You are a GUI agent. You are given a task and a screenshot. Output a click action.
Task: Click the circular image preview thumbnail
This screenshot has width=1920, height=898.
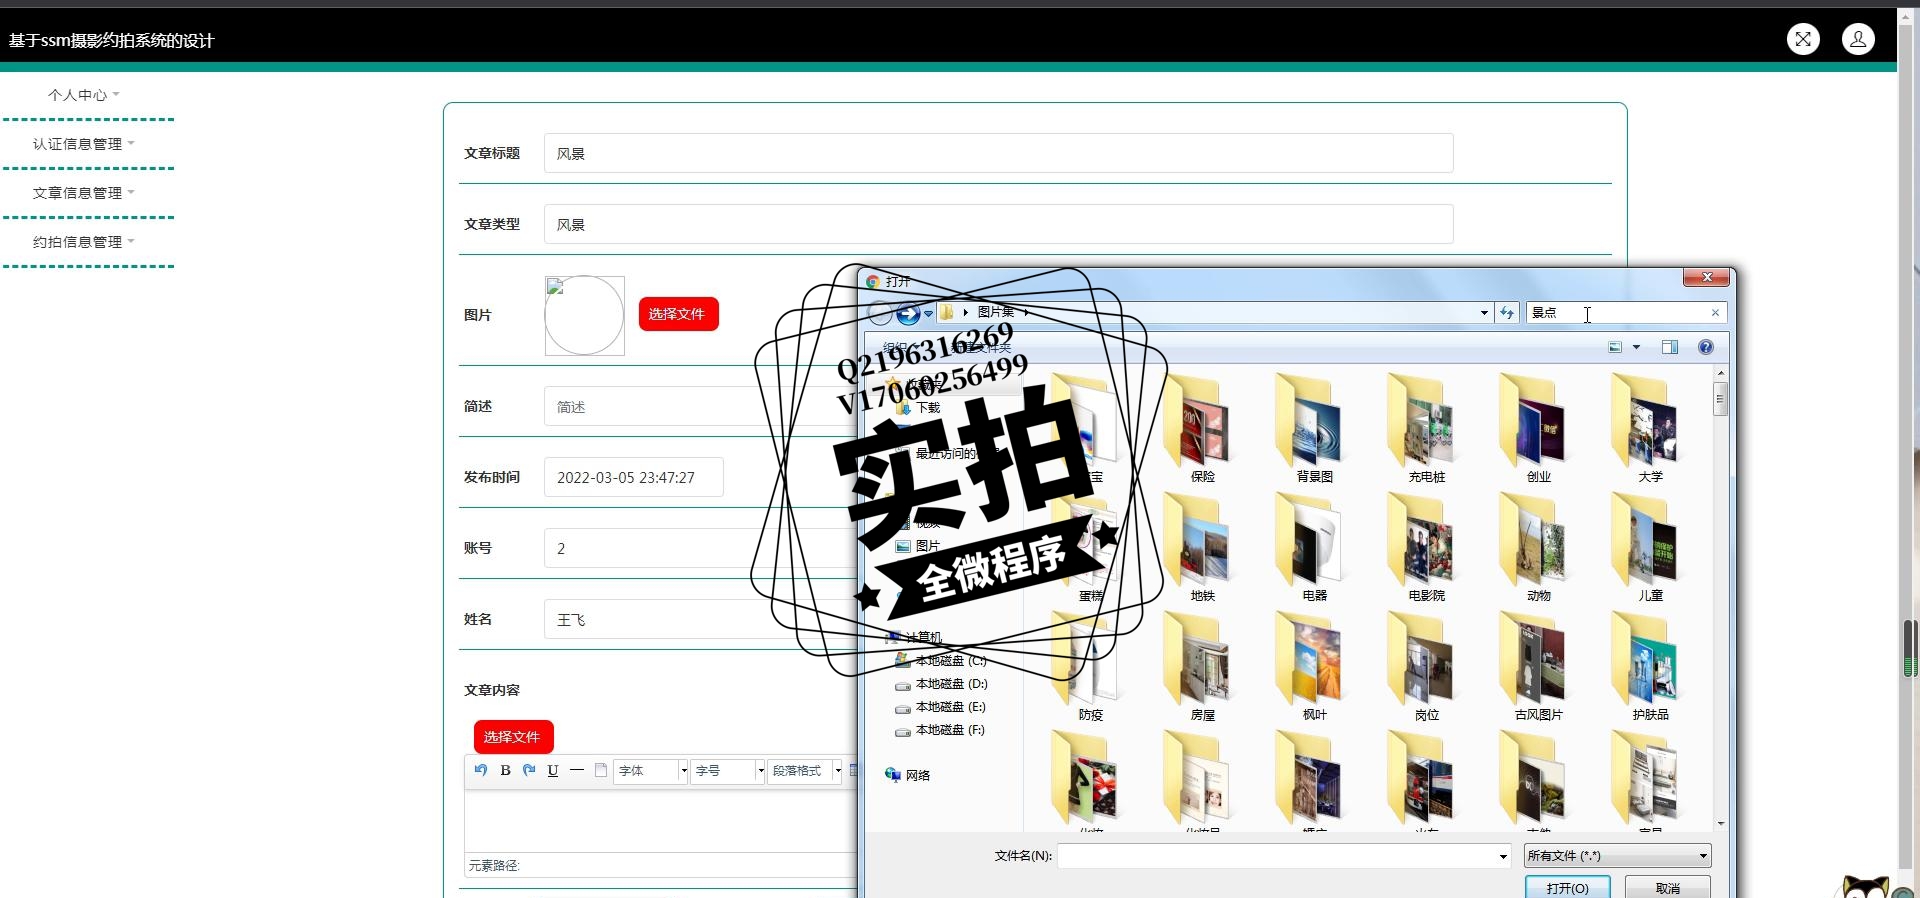click(x=585, y=315)
